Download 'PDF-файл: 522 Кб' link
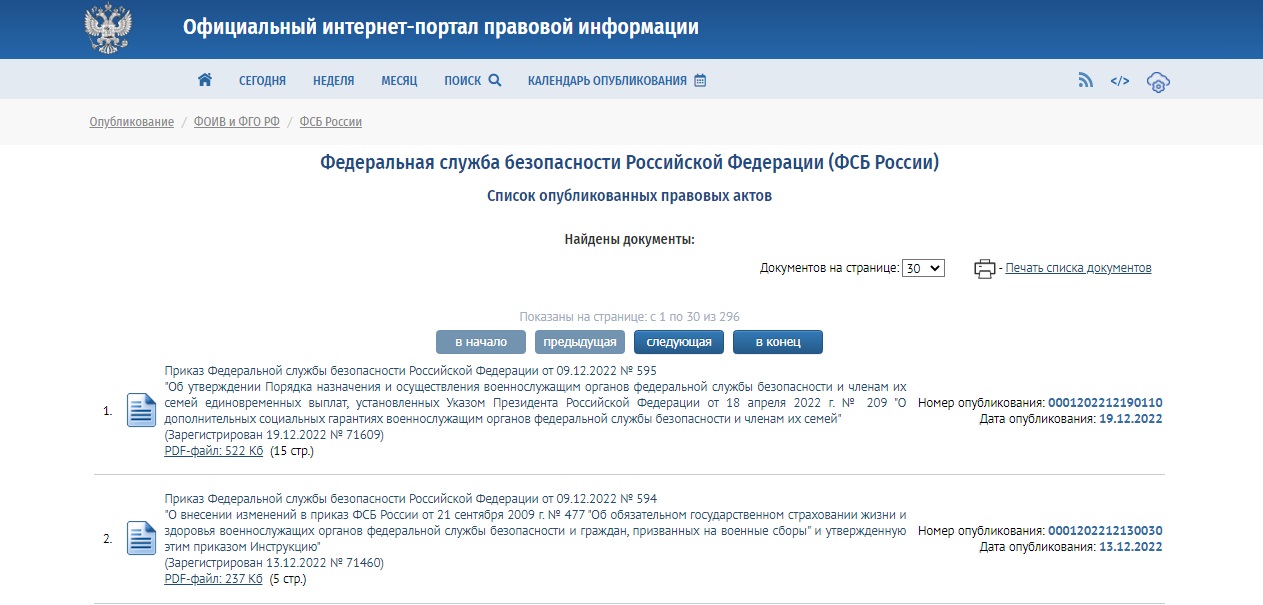 (x=213, y=451)
